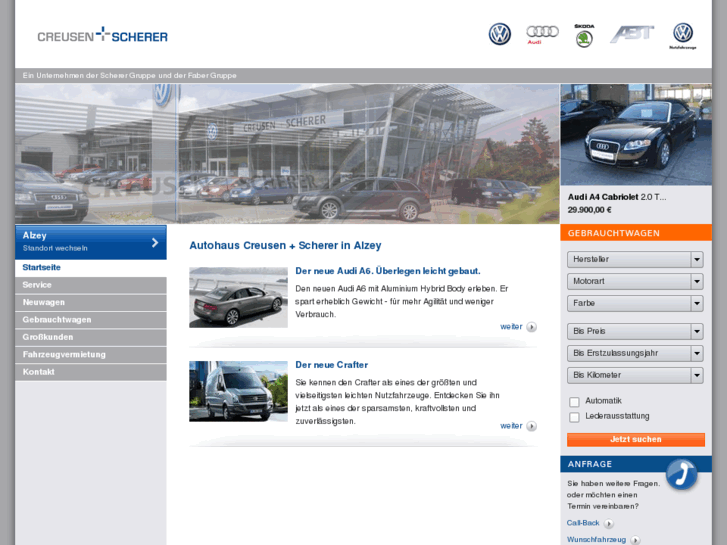Open the ABT brand logo

coord(632,34)
